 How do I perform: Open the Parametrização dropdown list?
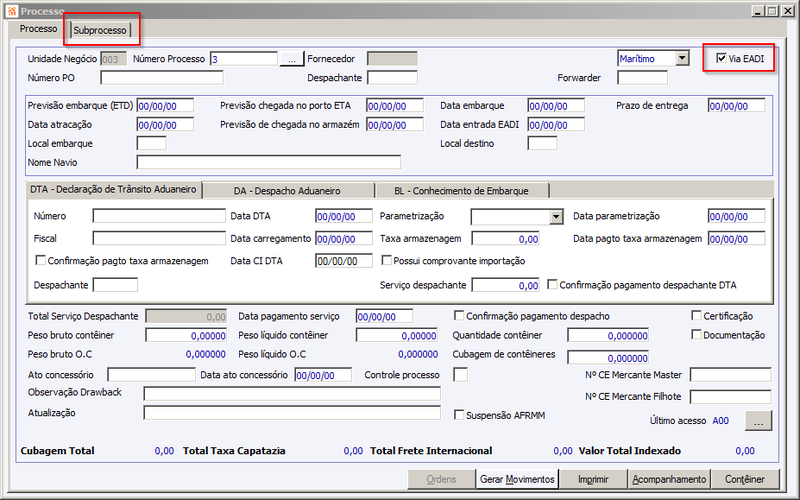point(556,216)
